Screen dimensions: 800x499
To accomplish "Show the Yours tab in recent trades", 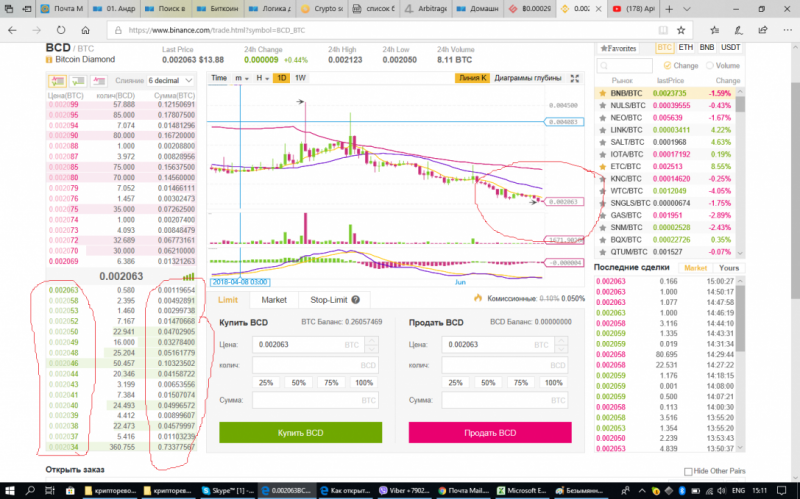I will (x=729, y=268).
